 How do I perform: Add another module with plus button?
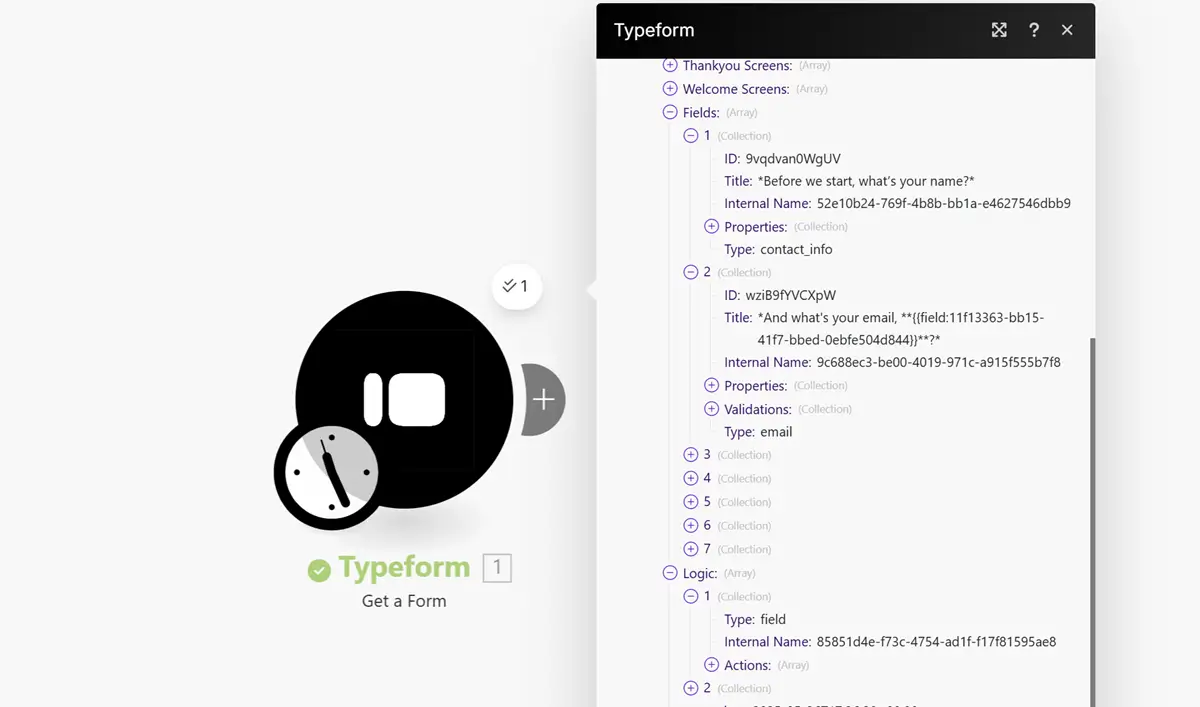point(543,400)
